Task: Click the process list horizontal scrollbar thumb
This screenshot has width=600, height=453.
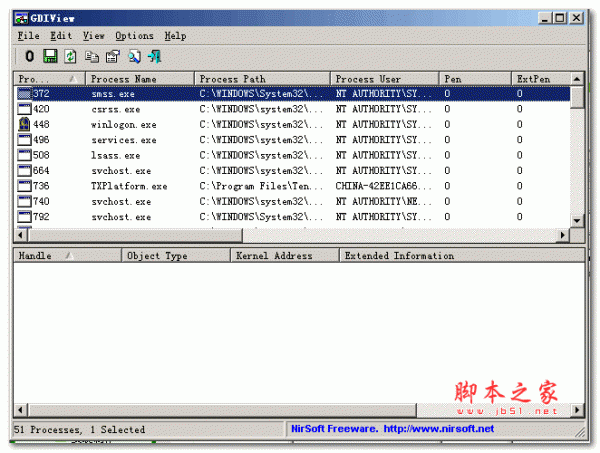Action: click(135, 235)
